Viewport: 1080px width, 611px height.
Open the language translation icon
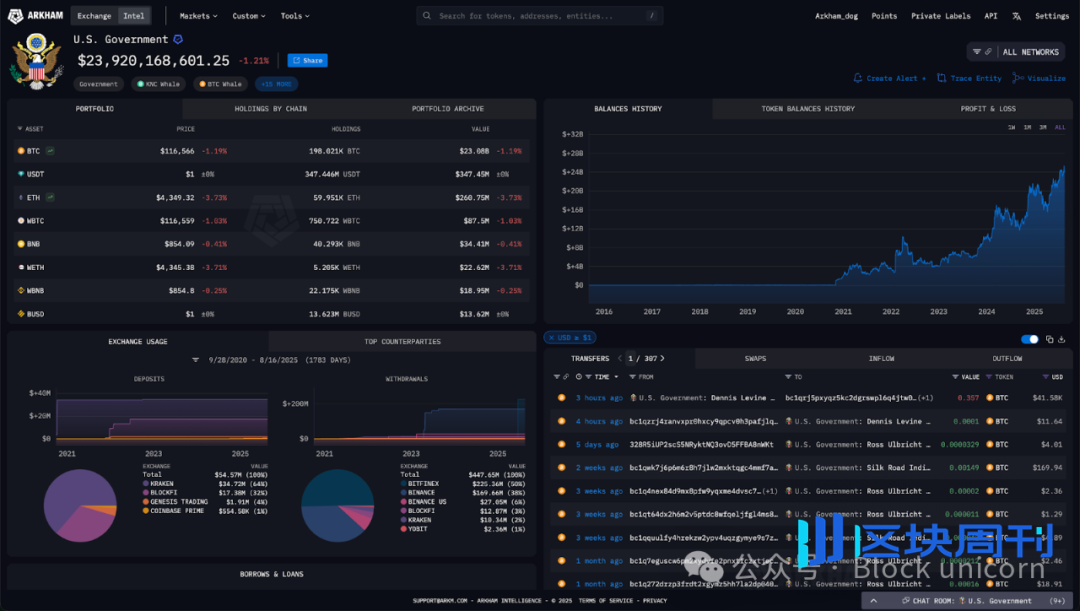coord(1017,16)
